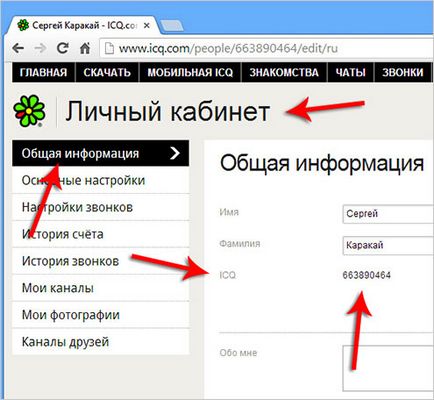Image resolution: width=434 pixels, height=400 pixels.
Task: Open ЗНАКОМСТВА menu item
Action: pyautogui.click(x=284, y=72)
